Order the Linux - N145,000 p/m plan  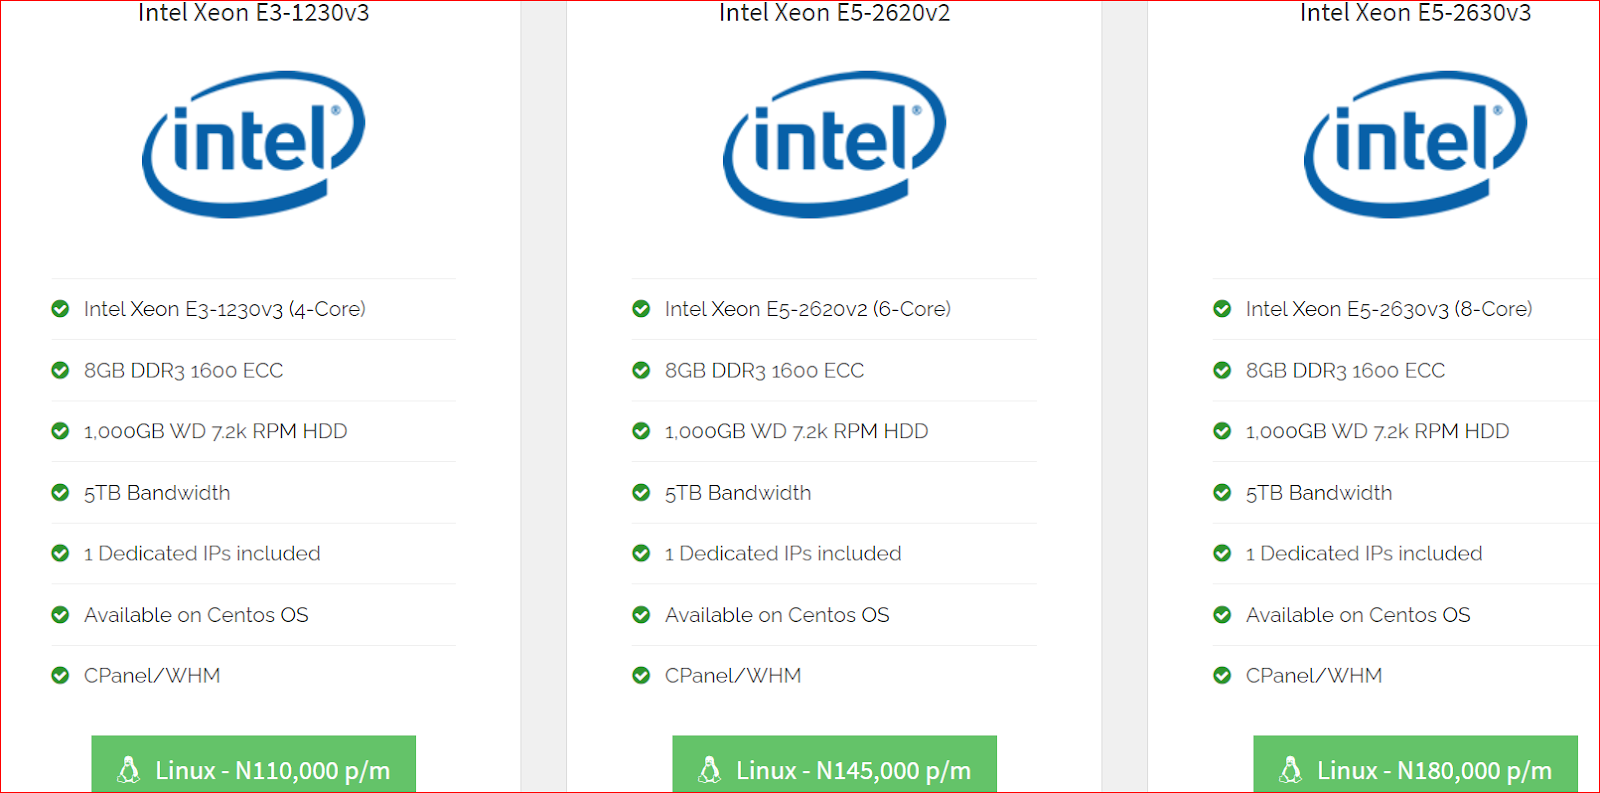[x=834, y=765]
